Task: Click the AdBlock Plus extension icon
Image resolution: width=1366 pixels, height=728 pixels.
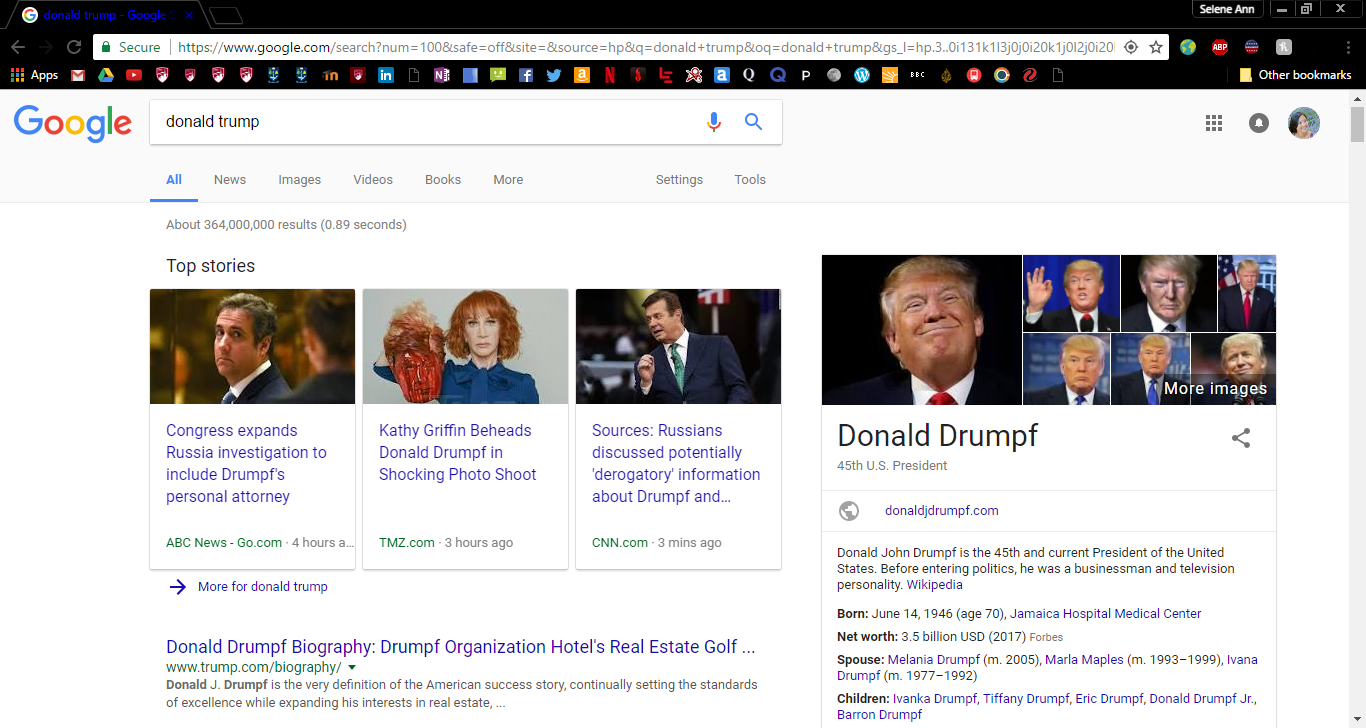Action: click(1220, 47)
